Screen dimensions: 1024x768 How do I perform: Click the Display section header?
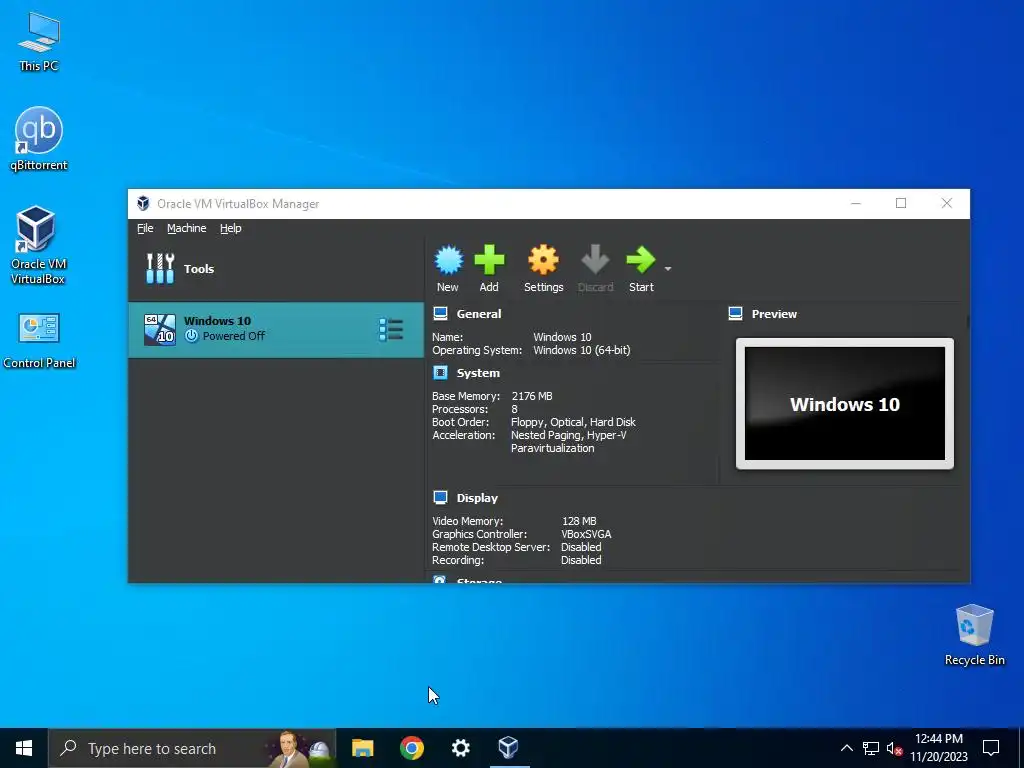[x=477, y=498]
